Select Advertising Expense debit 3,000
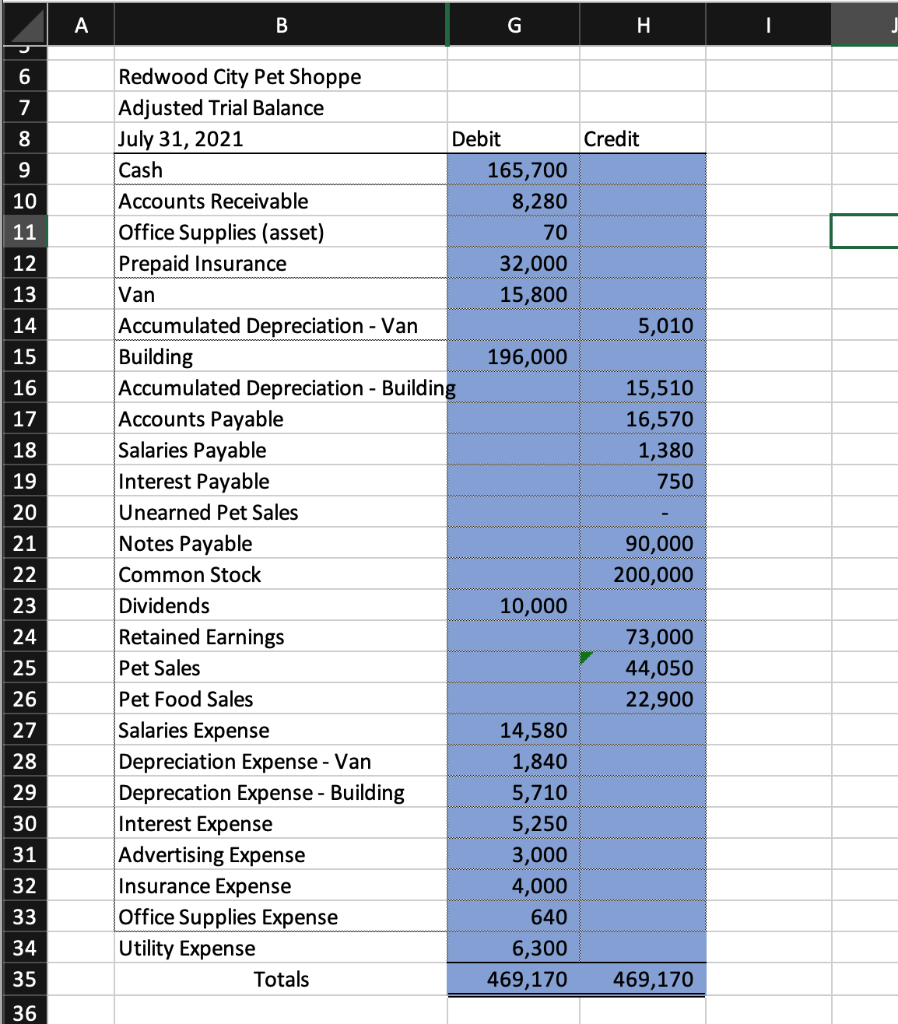Viewport: 898px width, 1024px height. 513,855
